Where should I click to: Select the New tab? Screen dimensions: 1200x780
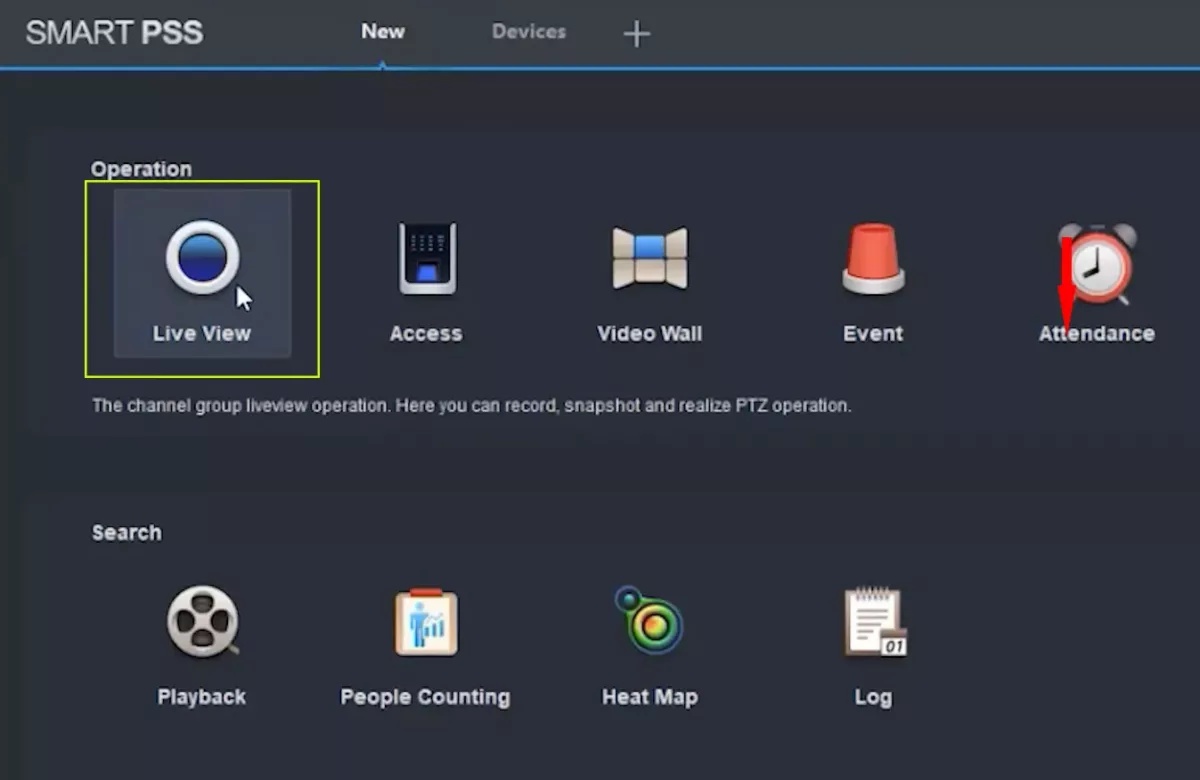(x=383, y=32)
